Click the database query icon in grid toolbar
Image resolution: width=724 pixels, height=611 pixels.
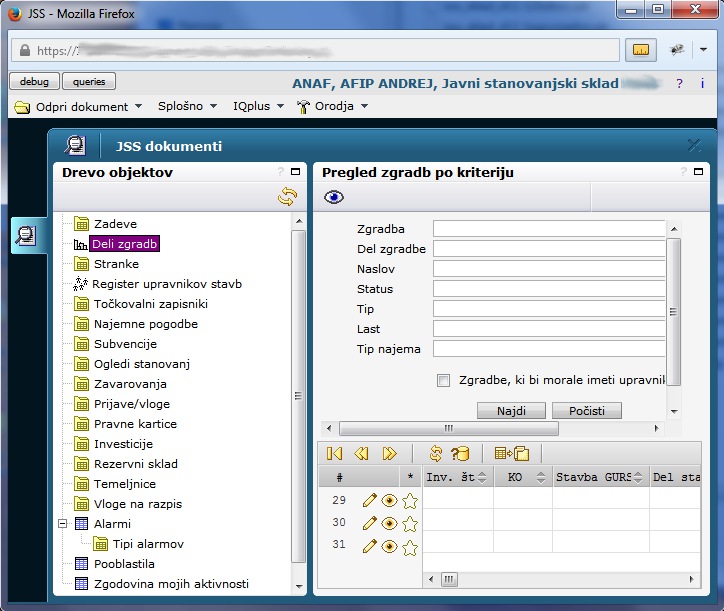click(x=460, y=453)
